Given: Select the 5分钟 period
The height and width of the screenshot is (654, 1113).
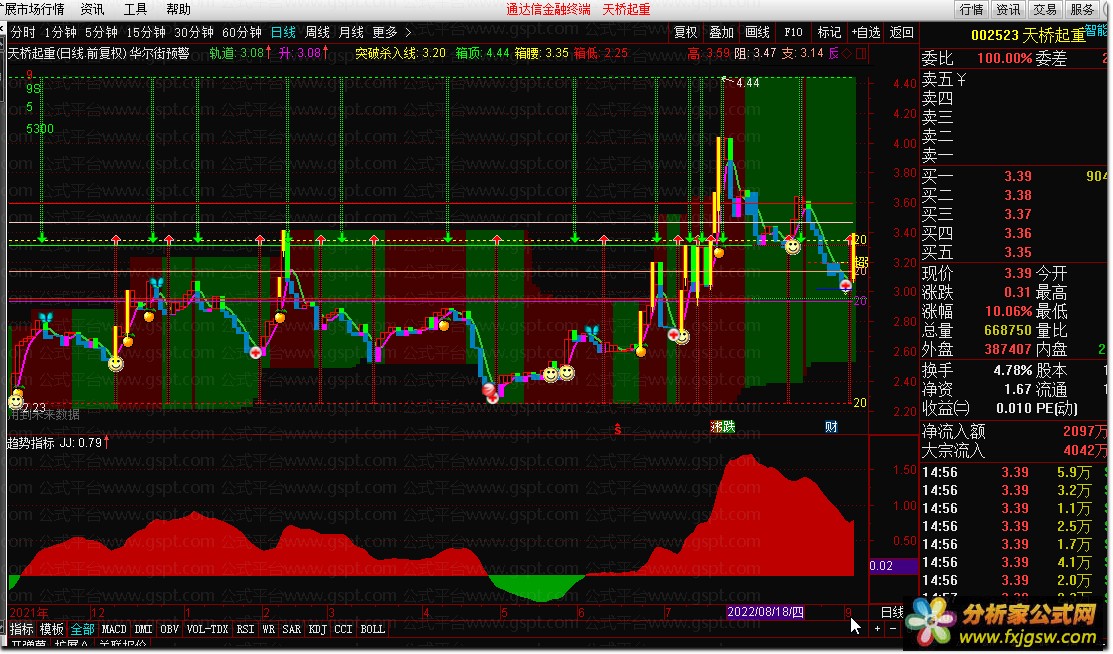Looking at the screenshot, I should pos(101,33).
